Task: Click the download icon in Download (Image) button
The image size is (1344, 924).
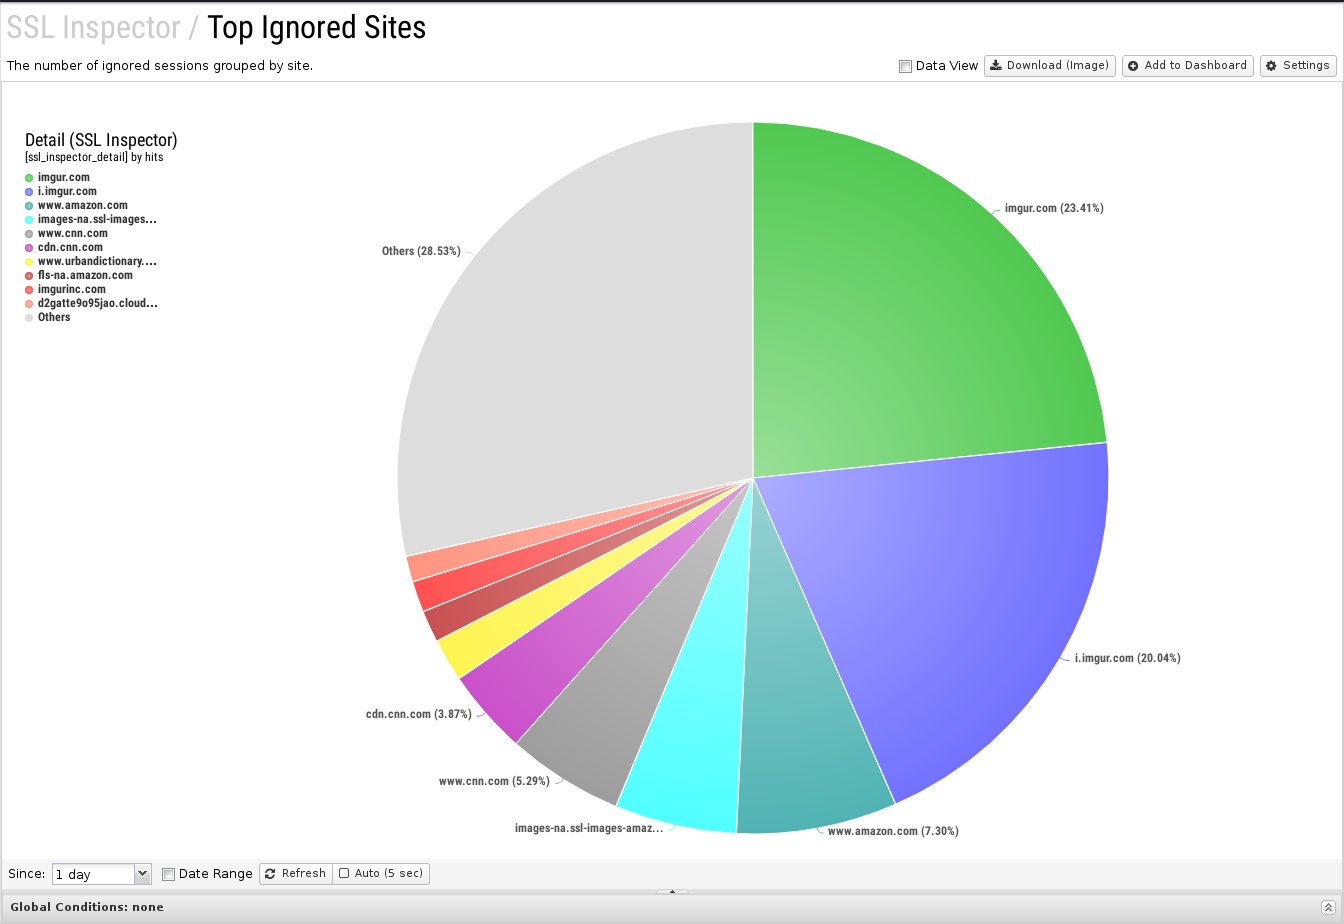Action: coord(996,66)
